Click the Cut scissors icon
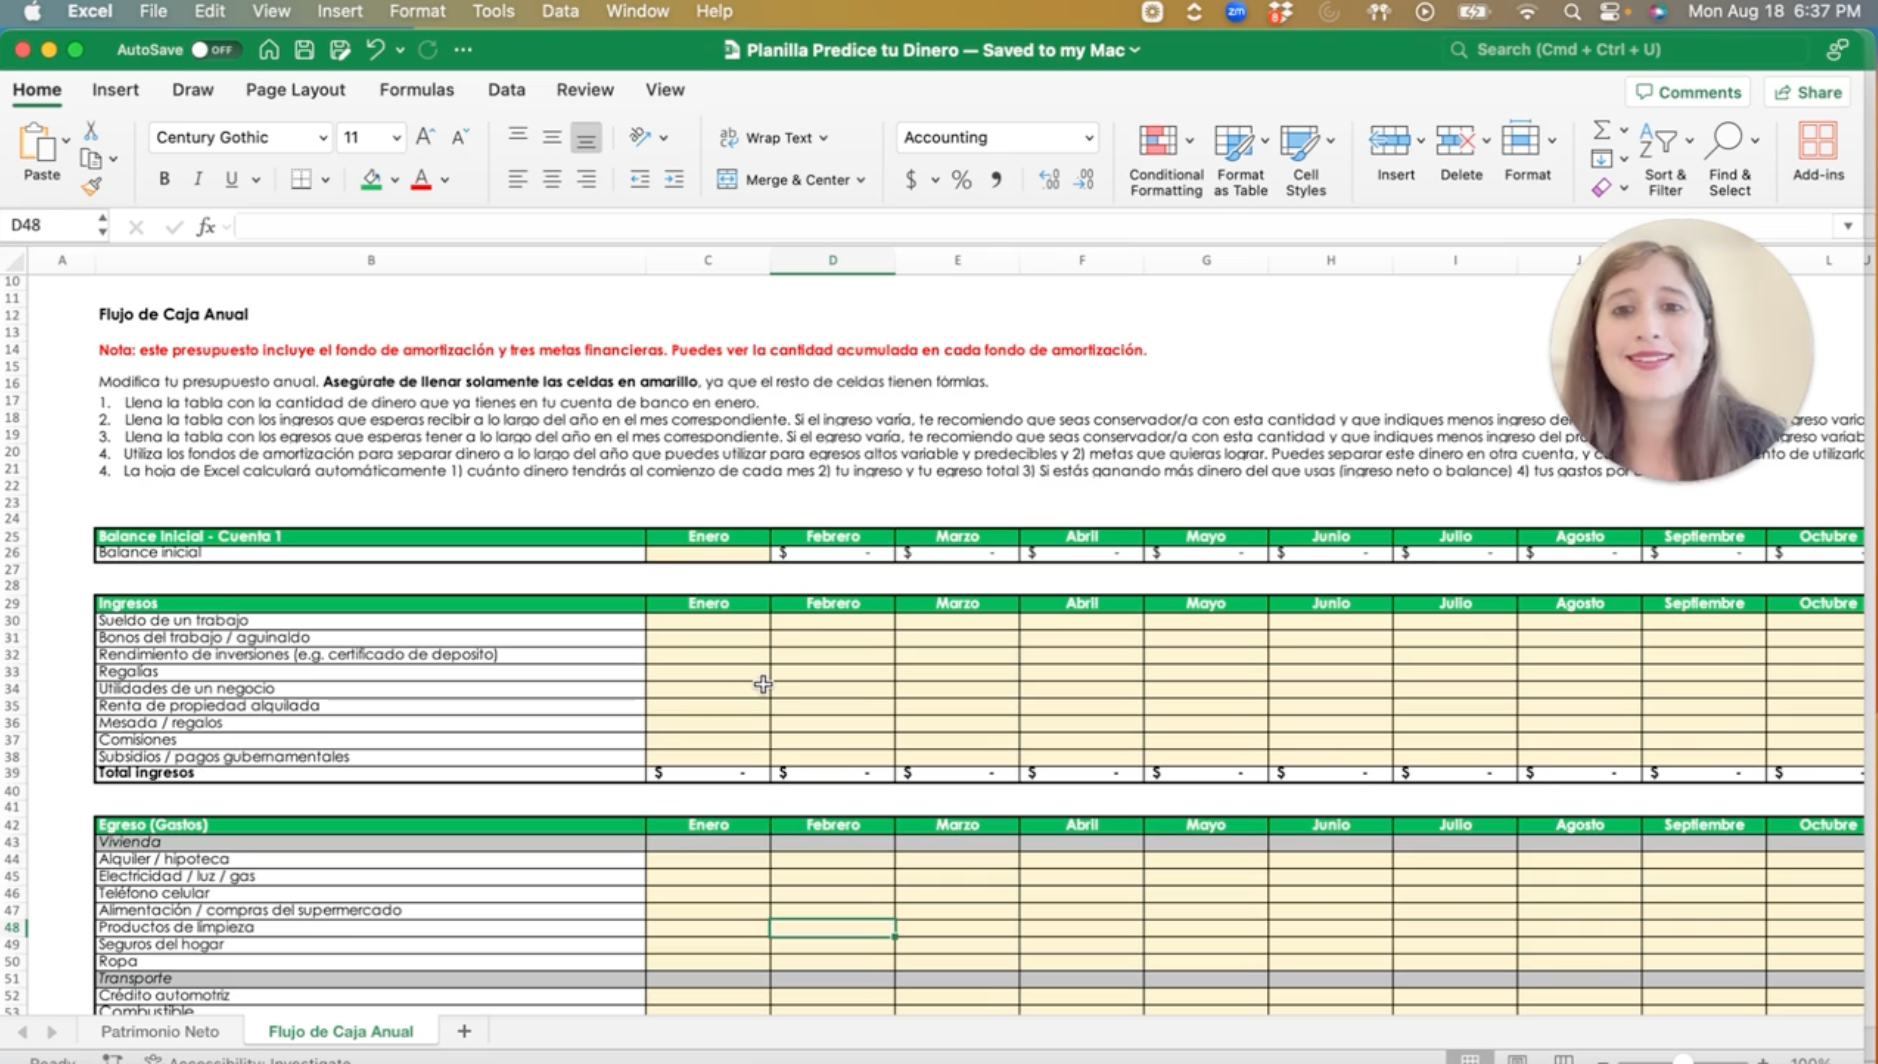Image resolution: width=1878 pixels, height=1064 pixels. (91, 131)
